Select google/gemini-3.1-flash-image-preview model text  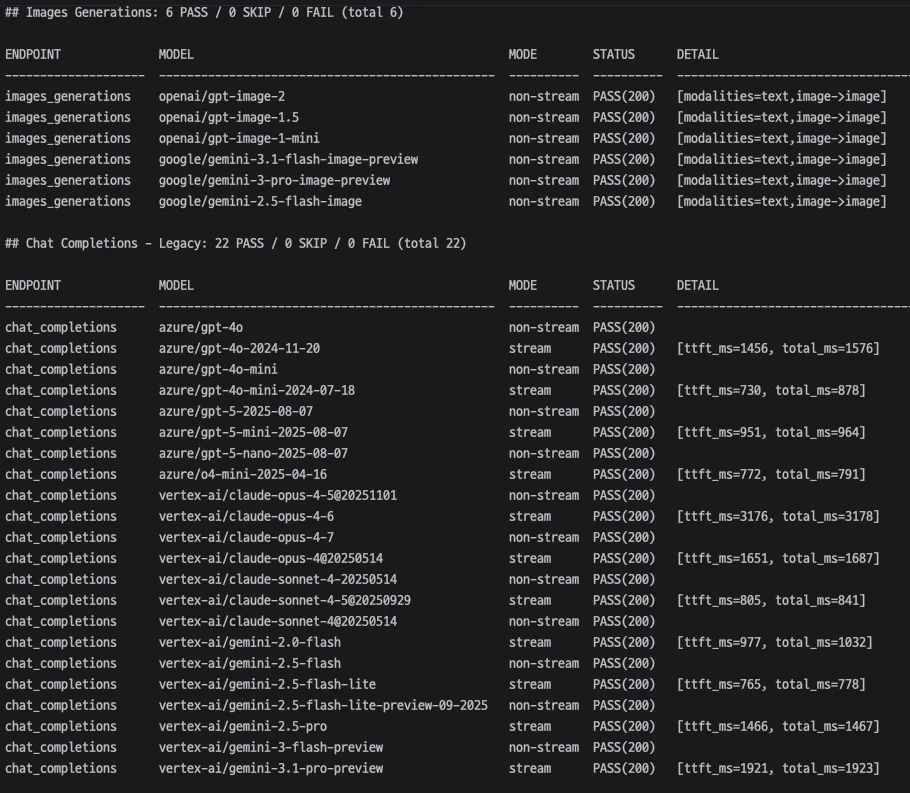pyautogui.click(x=288, y=159)
